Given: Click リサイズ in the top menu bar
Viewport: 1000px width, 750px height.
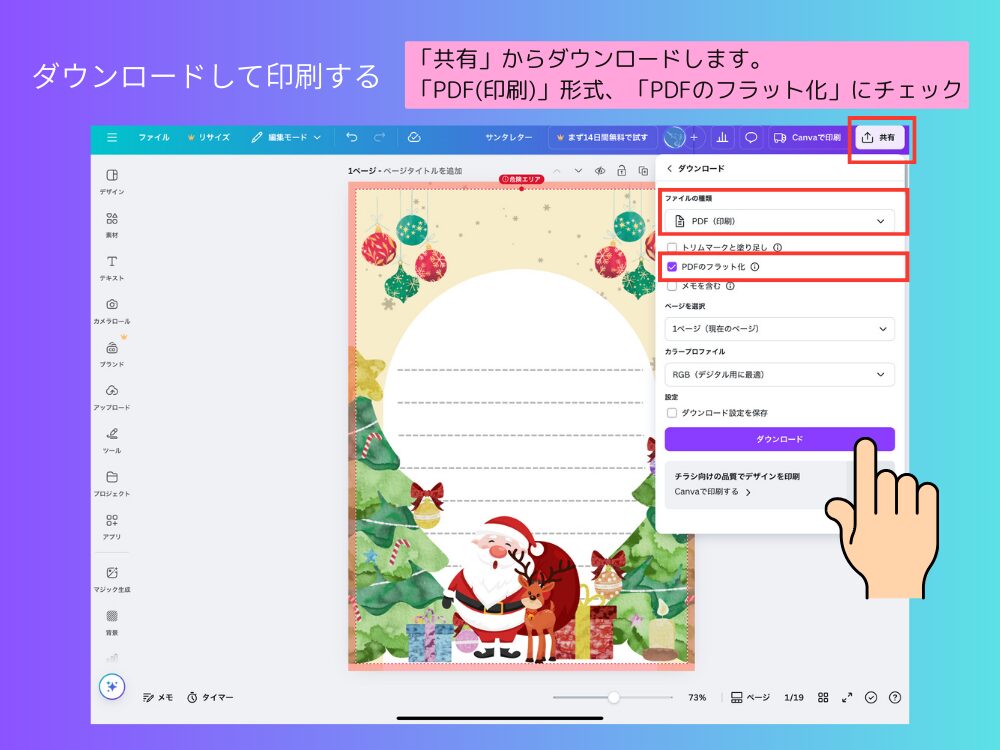Looking at the screenshot, I should pos(214,137).
